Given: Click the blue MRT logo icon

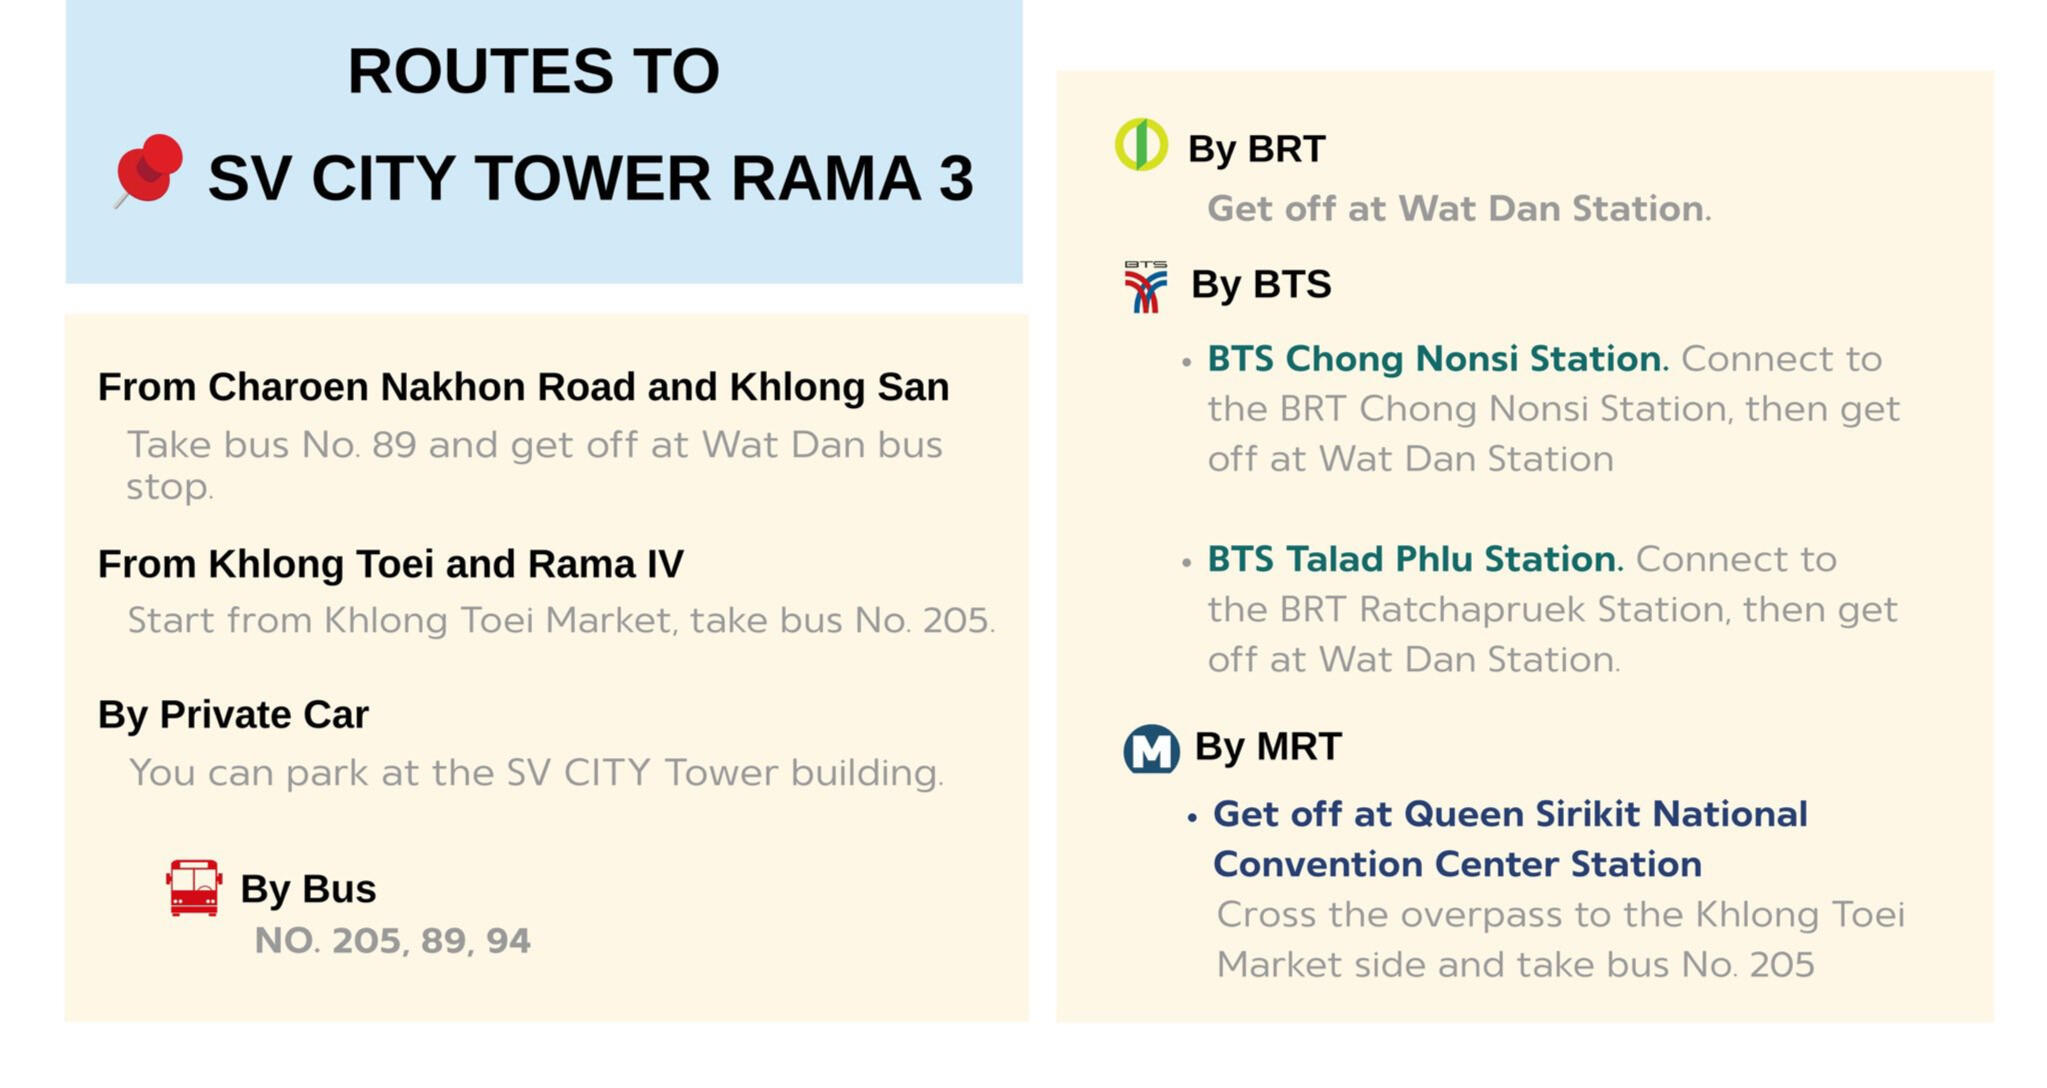Looking at the screenshot, I should point(1151,750).
